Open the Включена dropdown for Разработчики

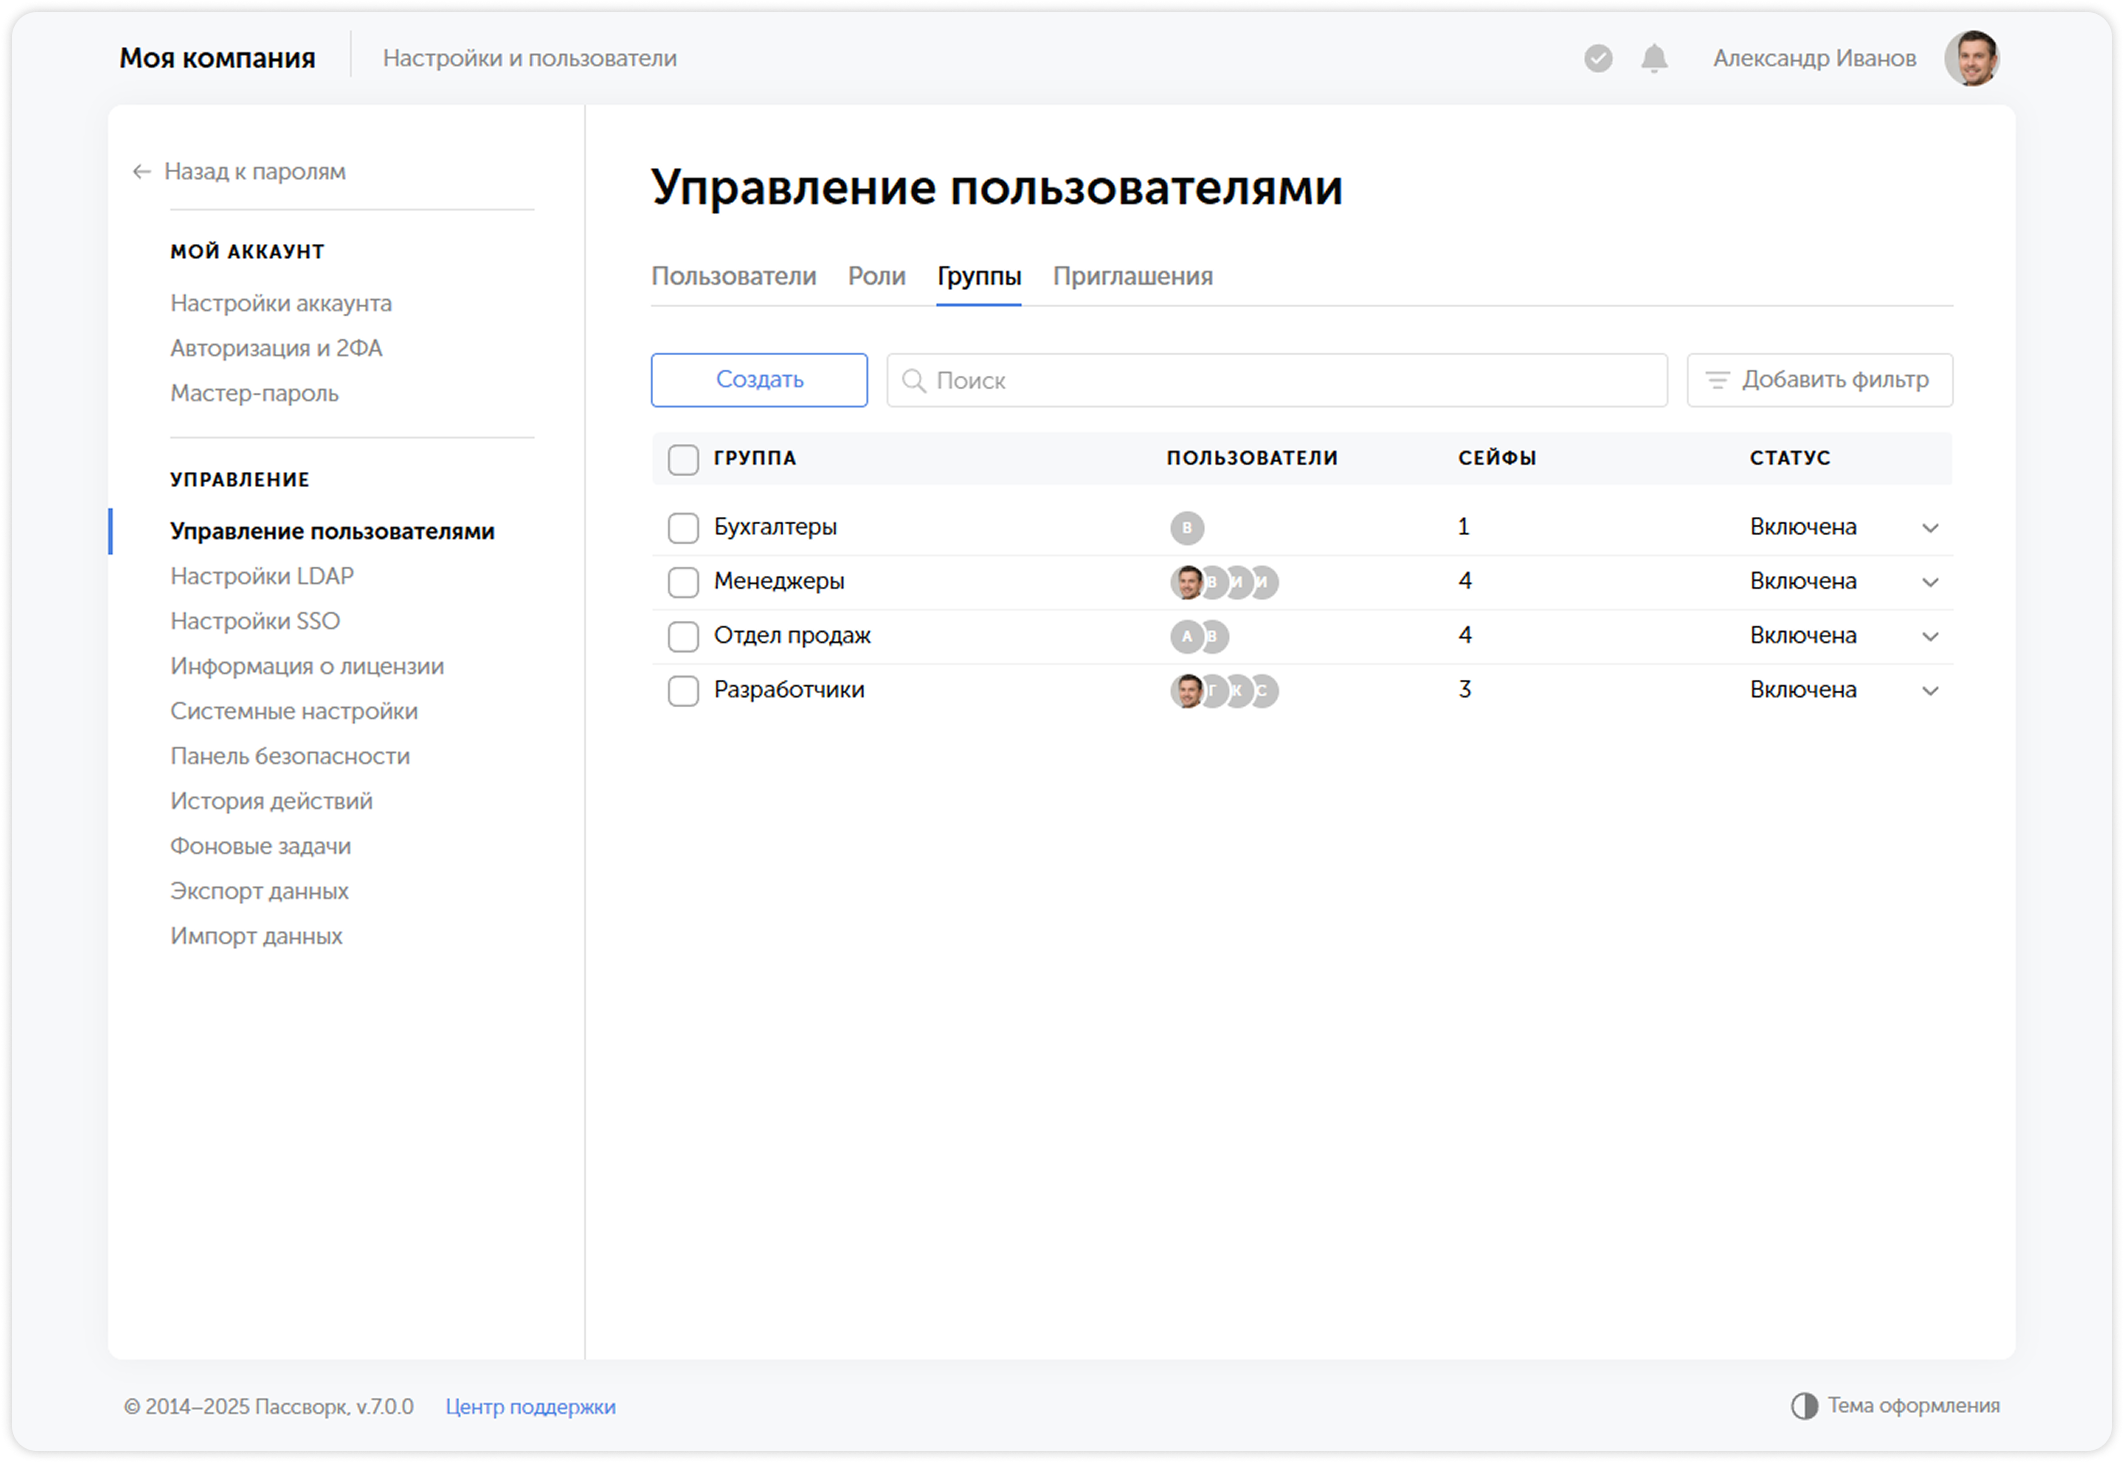1930,689
